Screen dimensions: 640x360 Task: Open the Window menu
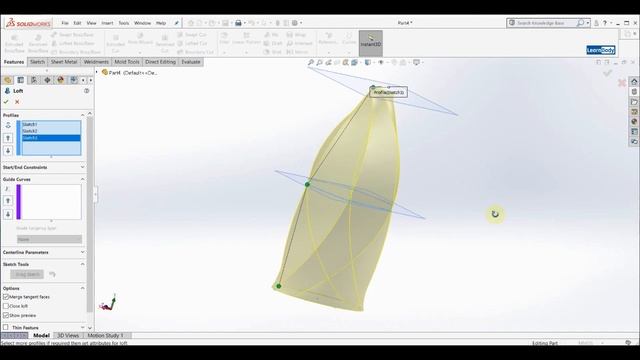pos(142,23)
